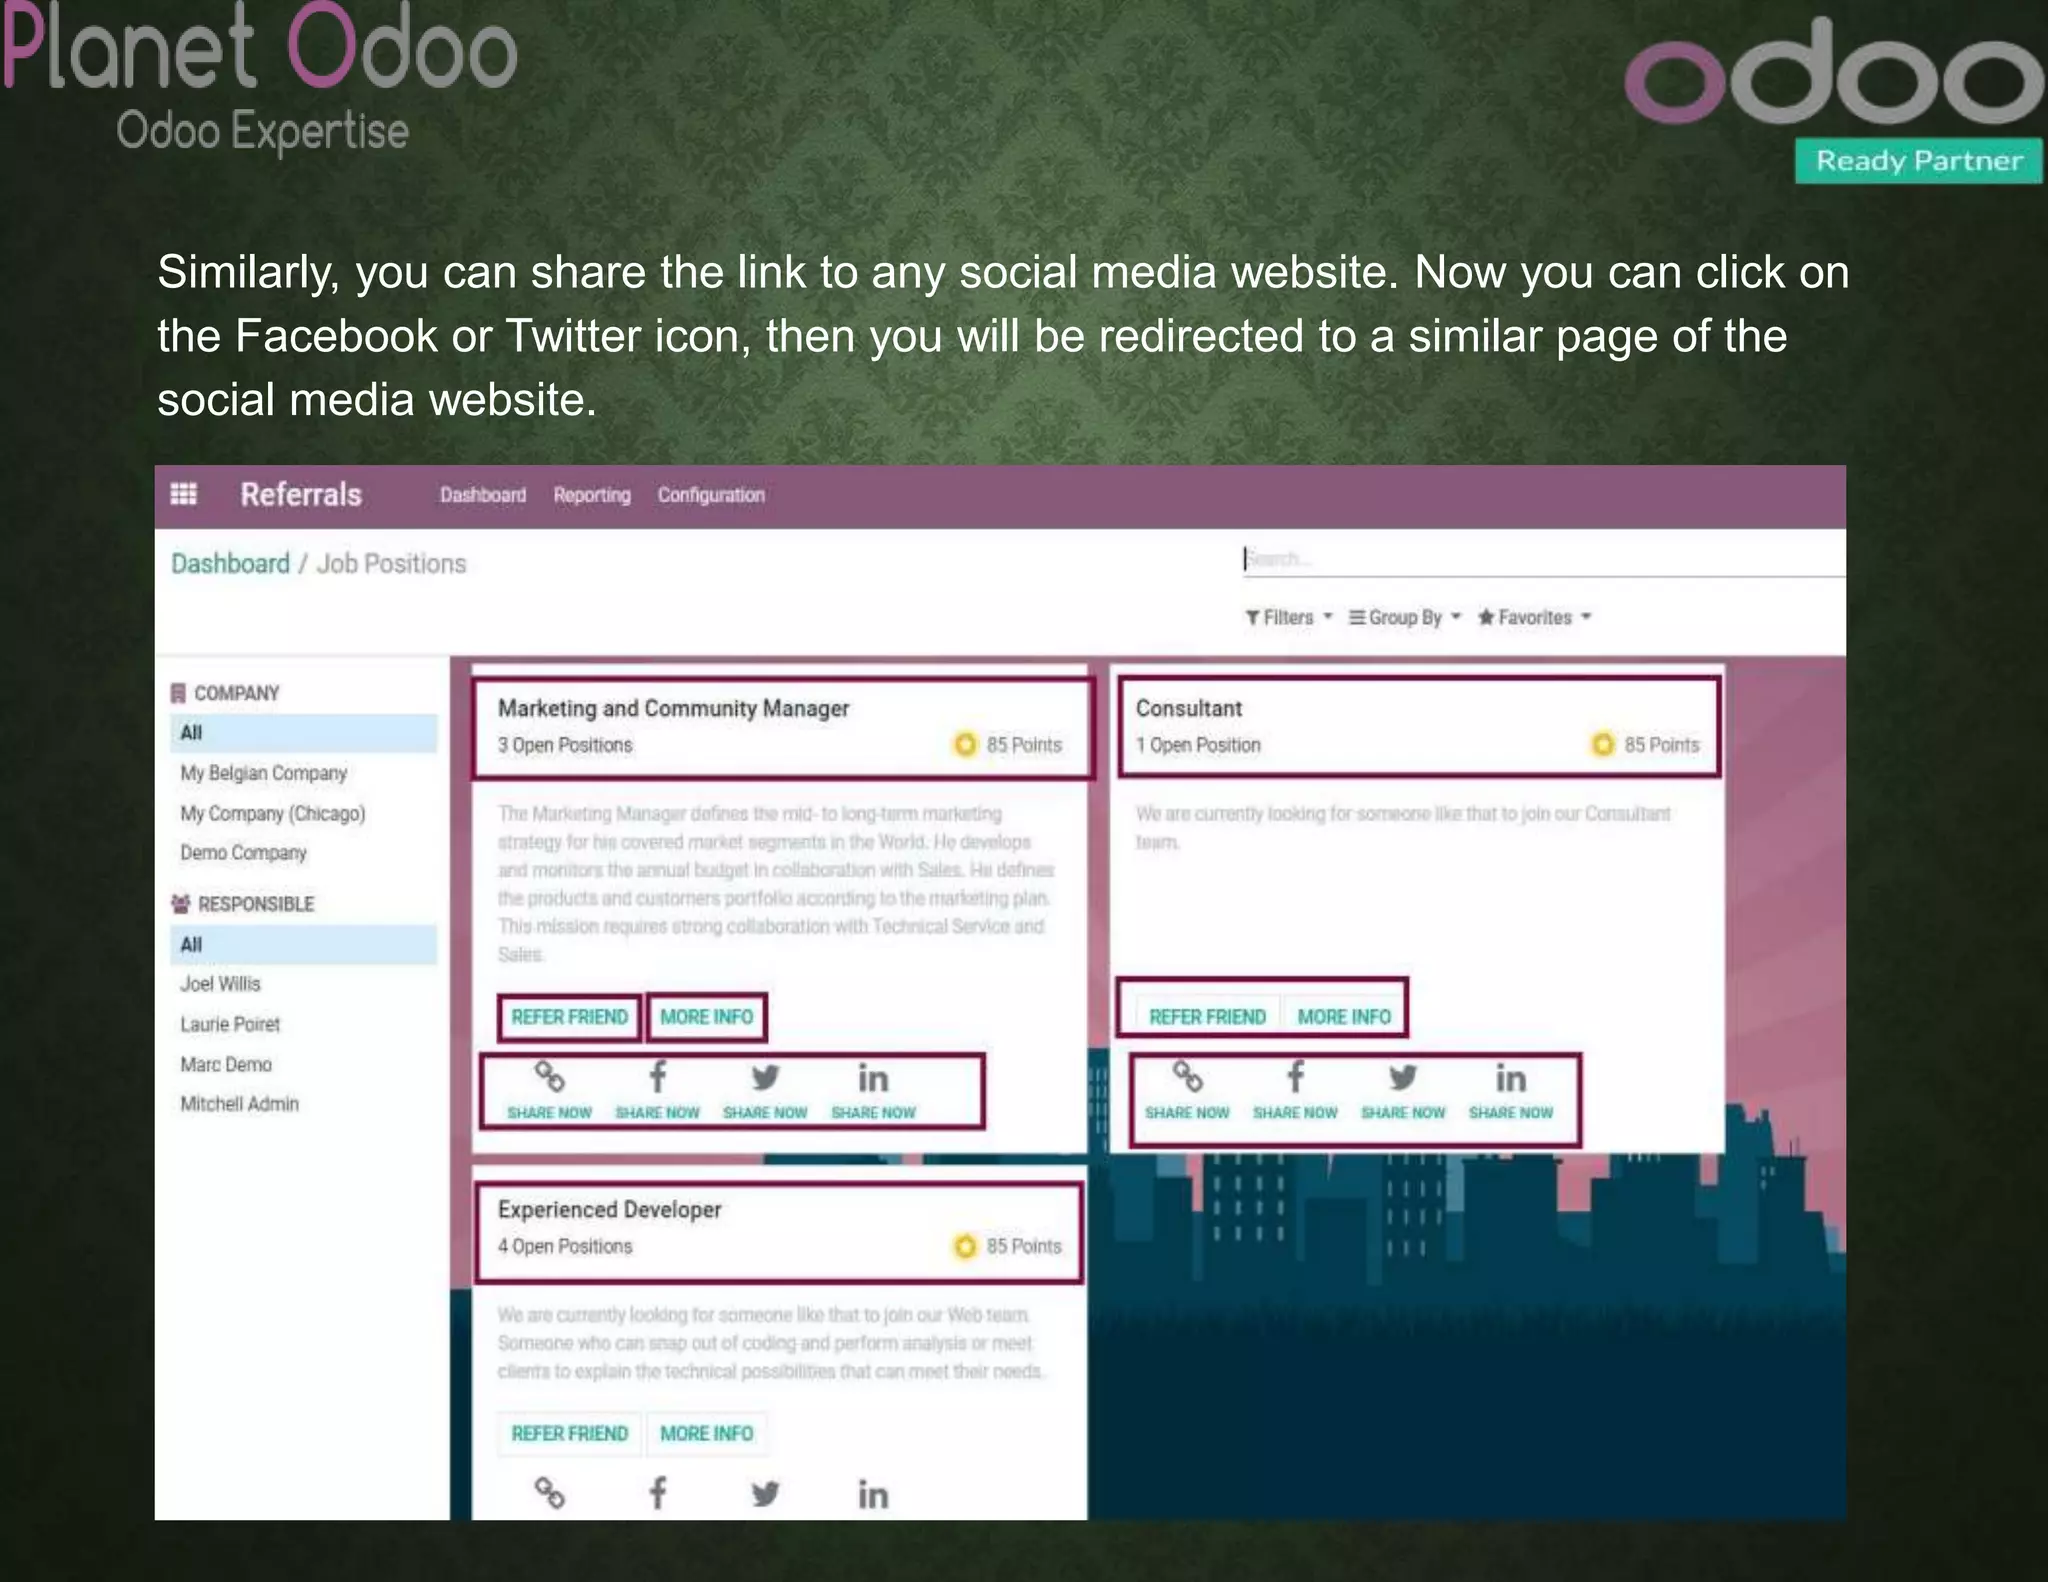The height and width of the screenshot is (1582, 2048).
Task: Select All under Company filter
Action: pyautogui.click(x=304, y=733)
